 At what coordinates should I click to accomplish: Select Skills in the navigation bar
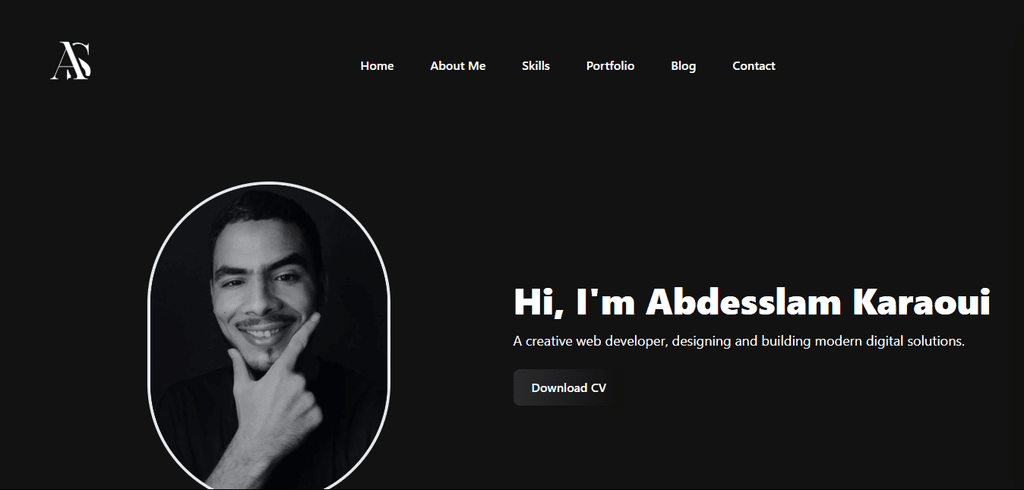536,66
